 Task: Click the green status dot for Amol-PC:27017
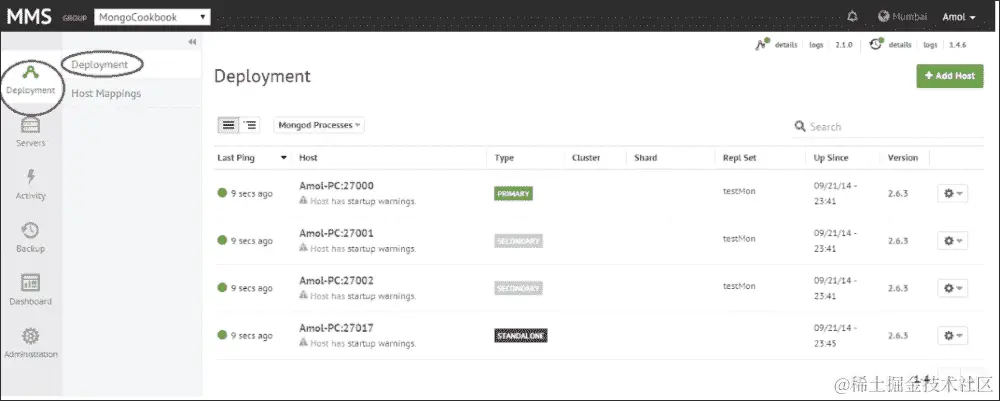(x=222, y=335)
